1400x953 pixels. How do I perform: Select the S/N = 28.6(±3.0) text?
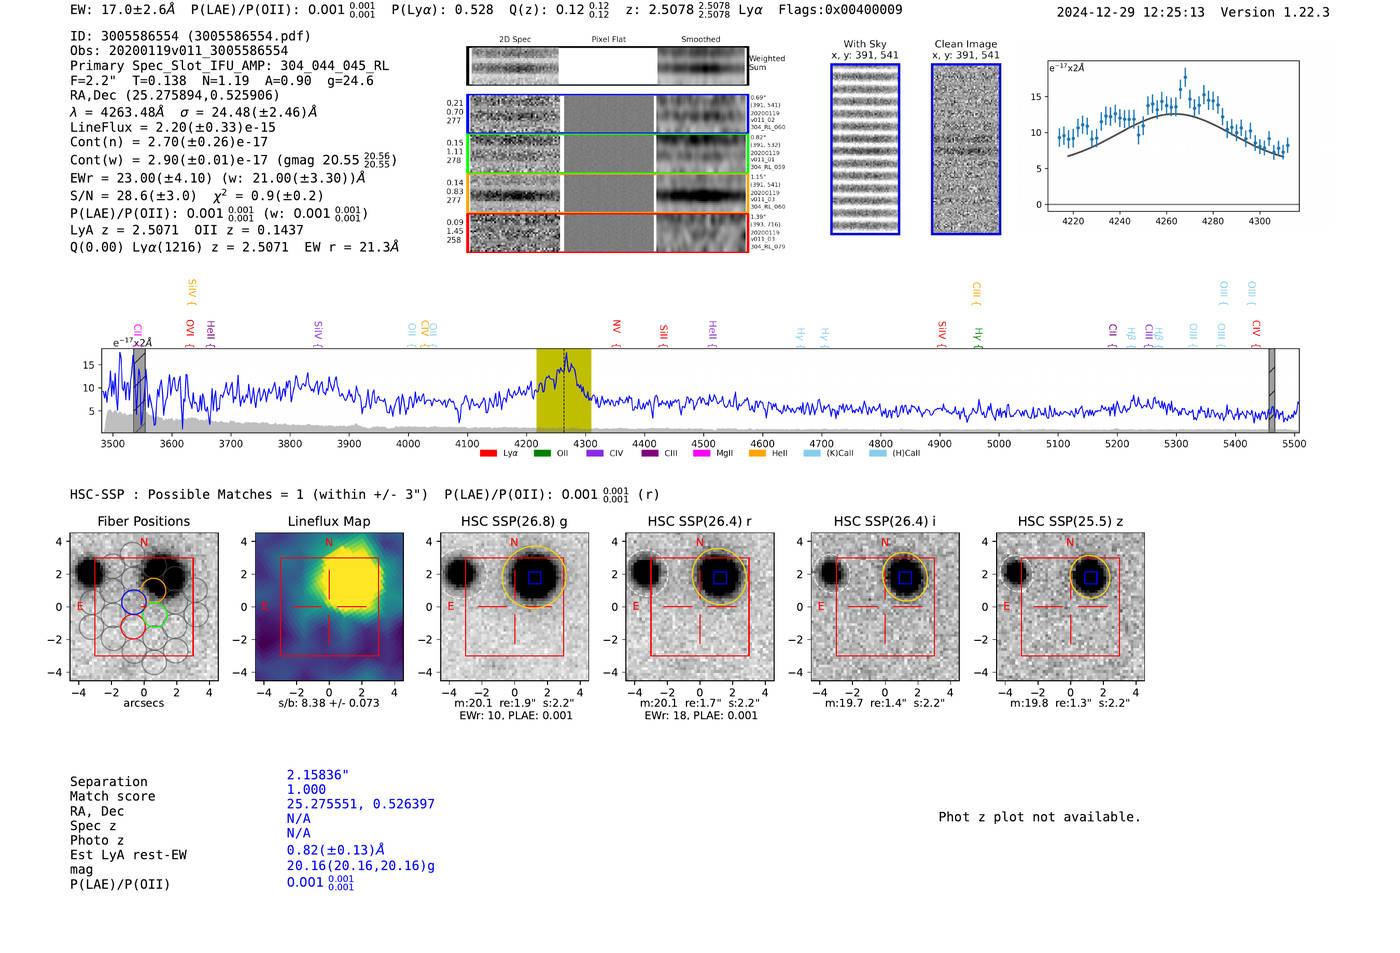point(134,196)
